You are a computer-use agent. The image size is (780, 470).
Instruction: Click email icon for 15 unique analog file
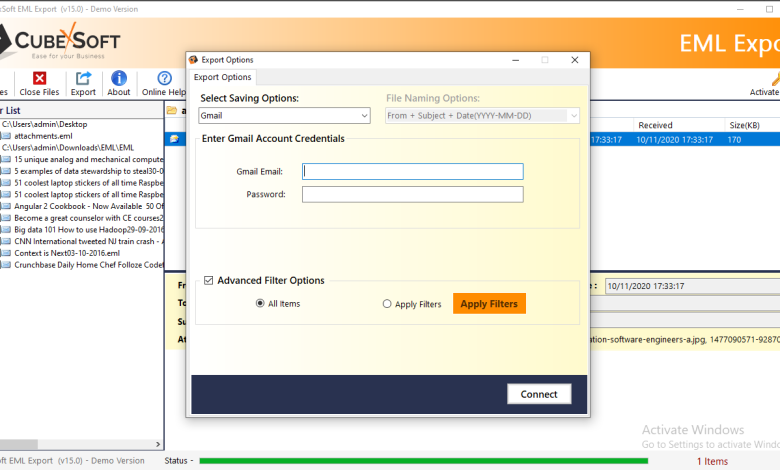(6, 159)
